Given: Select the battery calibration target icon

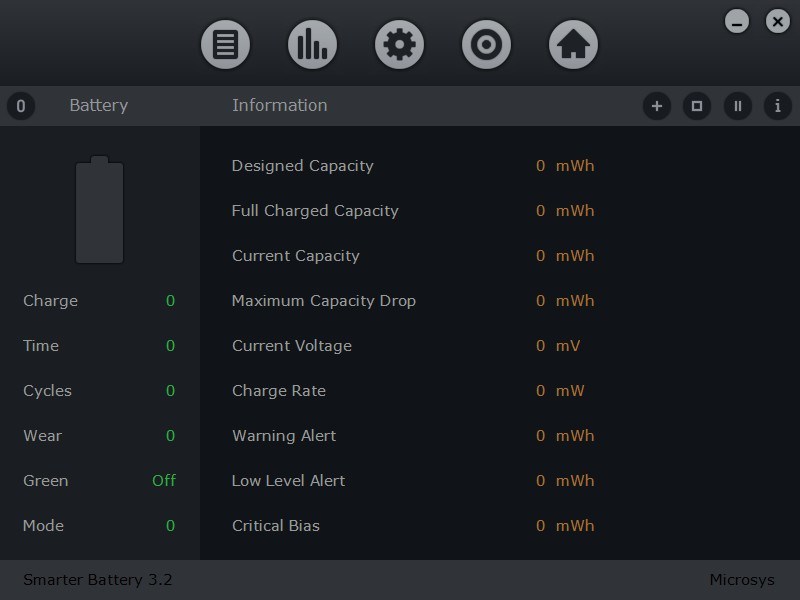Looking at the screenshot, I should [486, 43].
